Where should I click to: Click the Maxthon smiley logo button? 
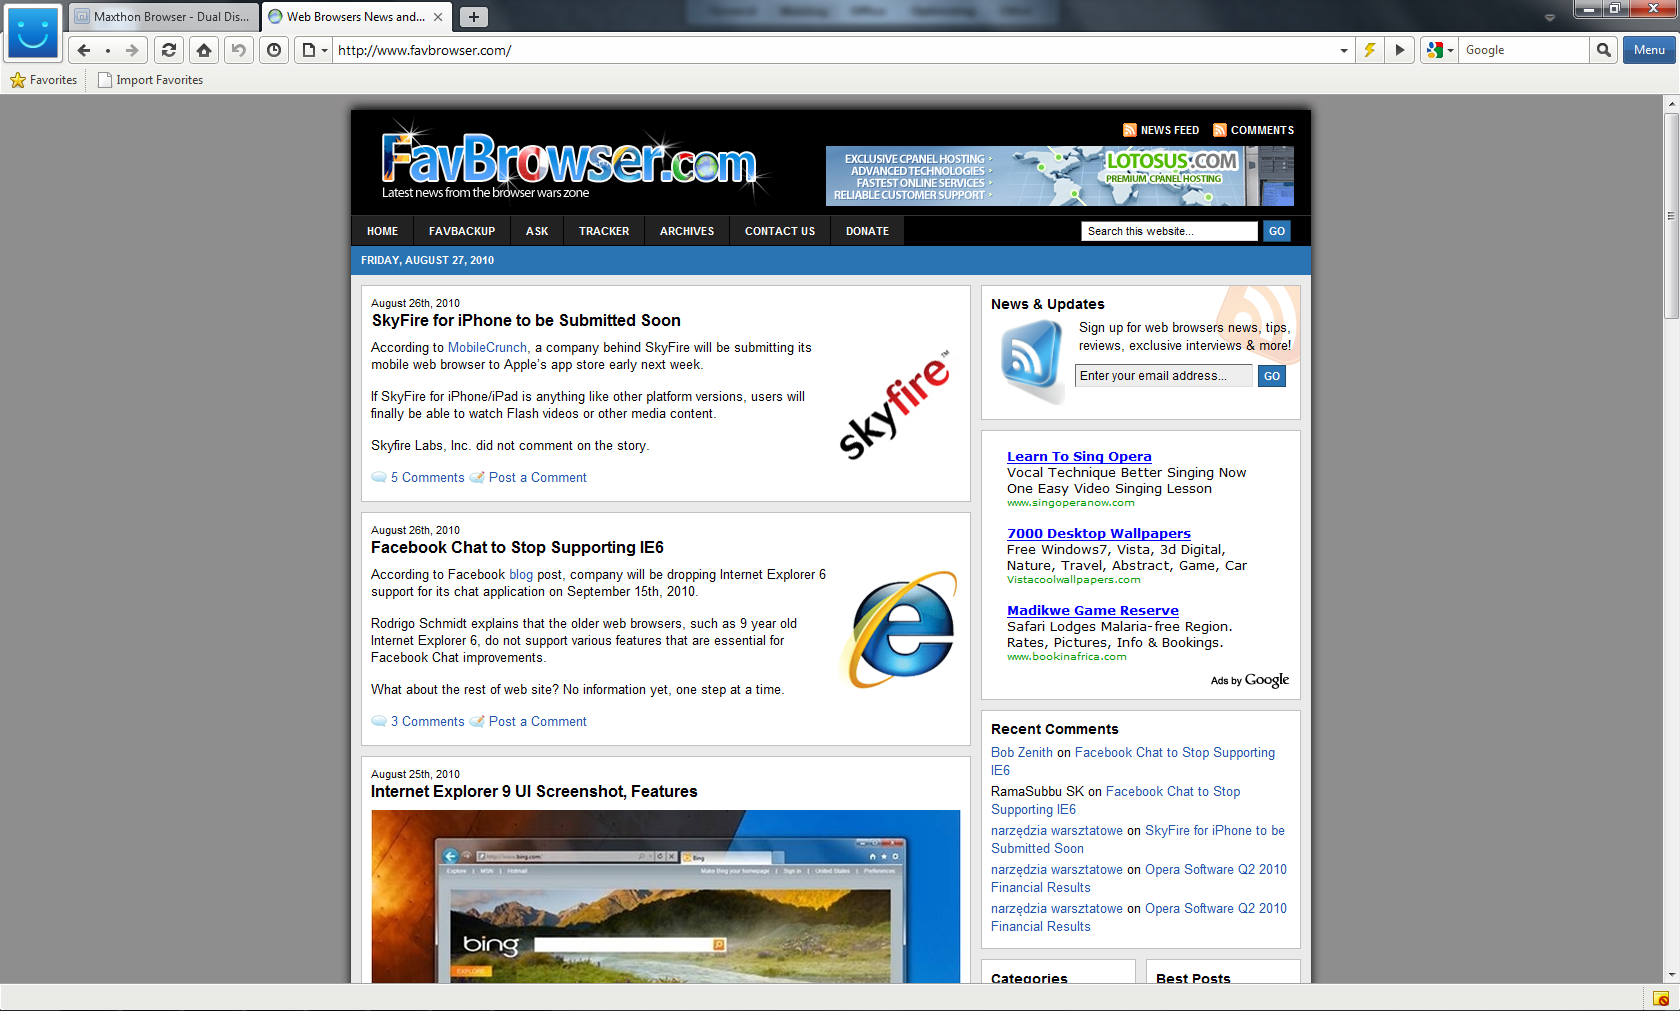pos(33,33)
